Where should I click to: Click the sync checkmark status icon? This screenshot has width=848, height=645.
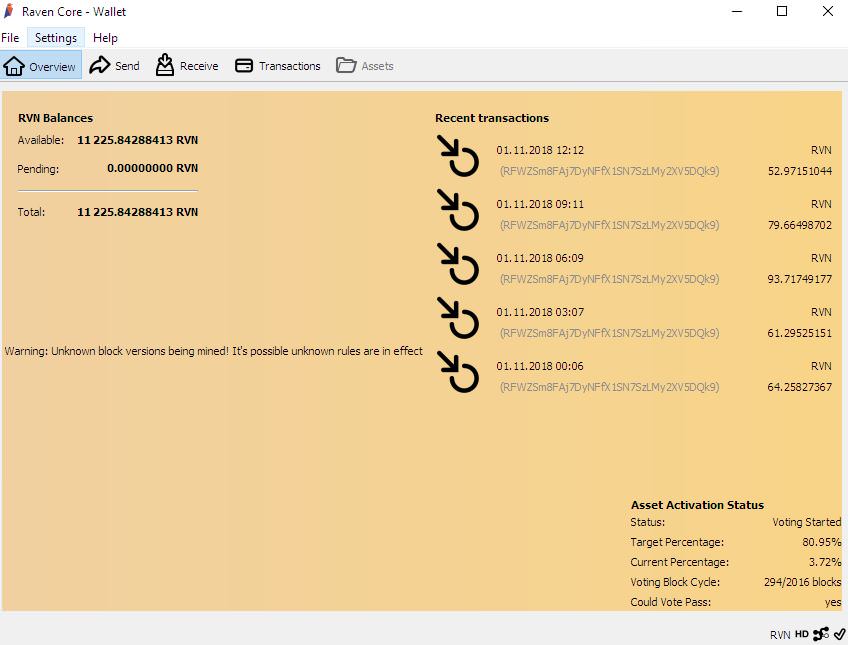839,634
